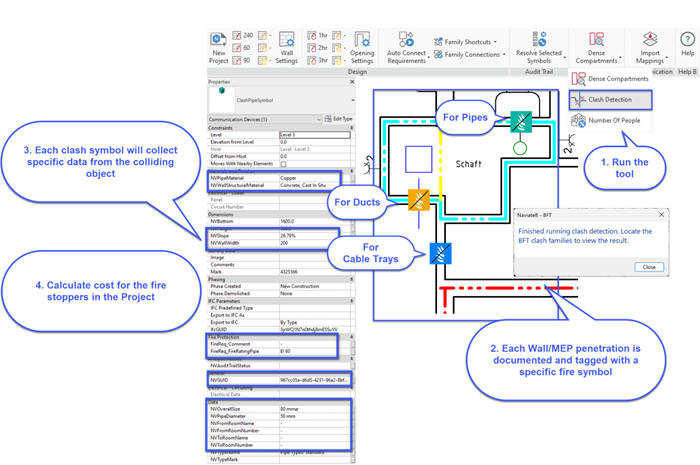The image size is (700, 465).
Task: Open the ClashPipeSymbol type selector dropdown
Action: coord(353,100)
